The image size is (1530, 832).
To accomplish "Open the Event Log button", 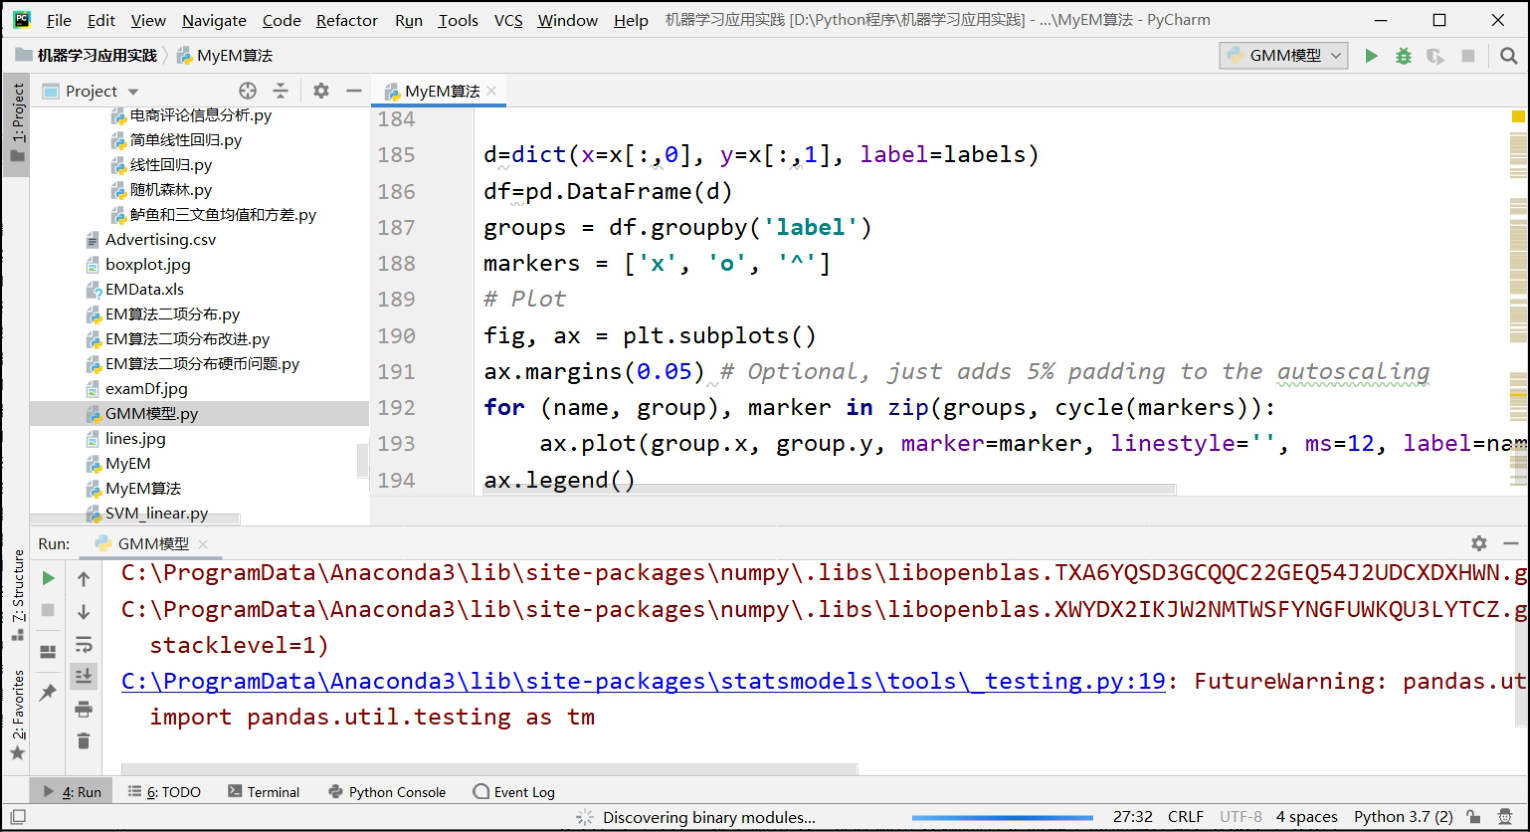I will click(514, 792).
